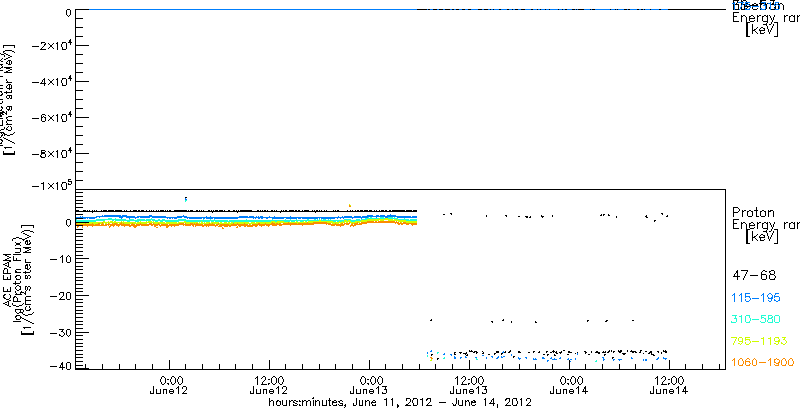Click the -30 tick on proton flux axis
800x410 pixels.
tap(60, 332)
